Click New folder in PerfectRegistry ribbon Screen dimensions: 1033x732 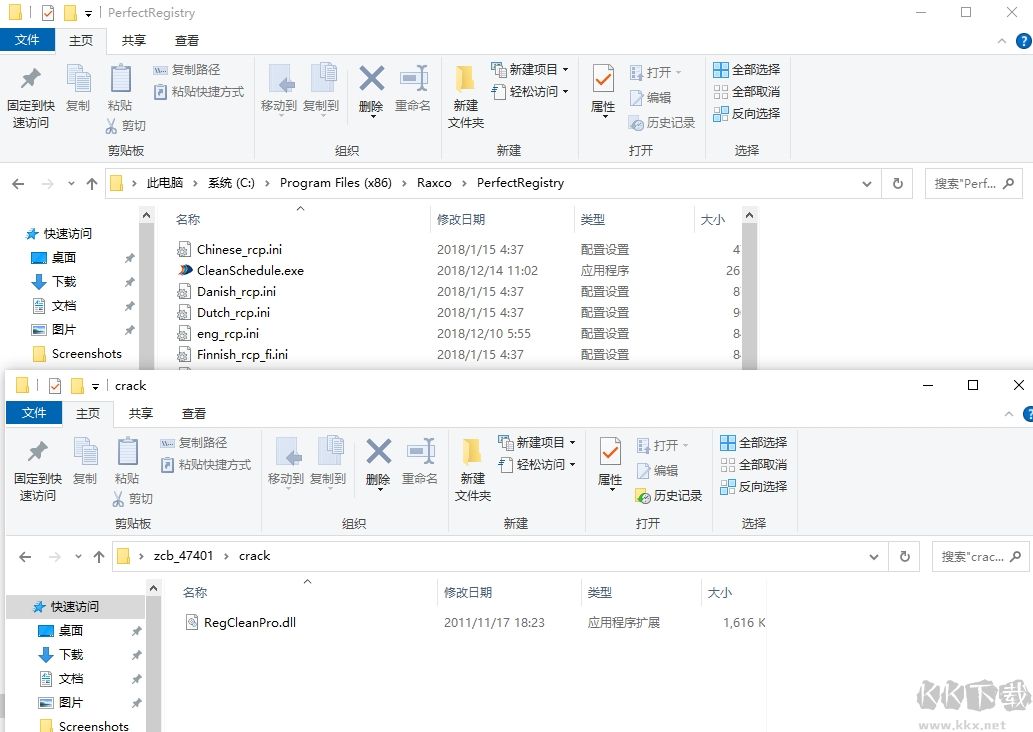pyautogui.click(x=466, y=96)
